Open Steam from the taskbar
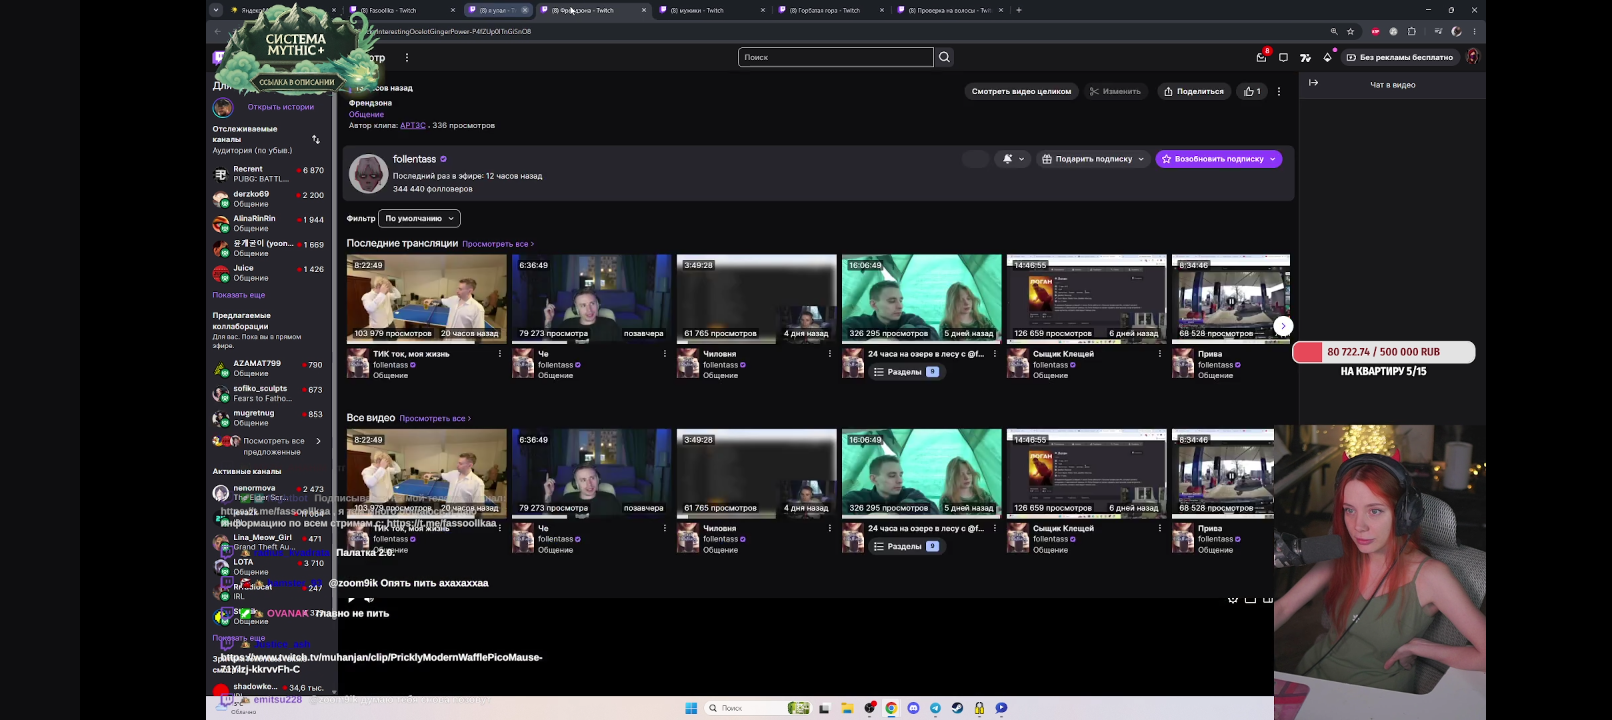The height and width of the screenshot is (720, 1612). click(957, 708)
